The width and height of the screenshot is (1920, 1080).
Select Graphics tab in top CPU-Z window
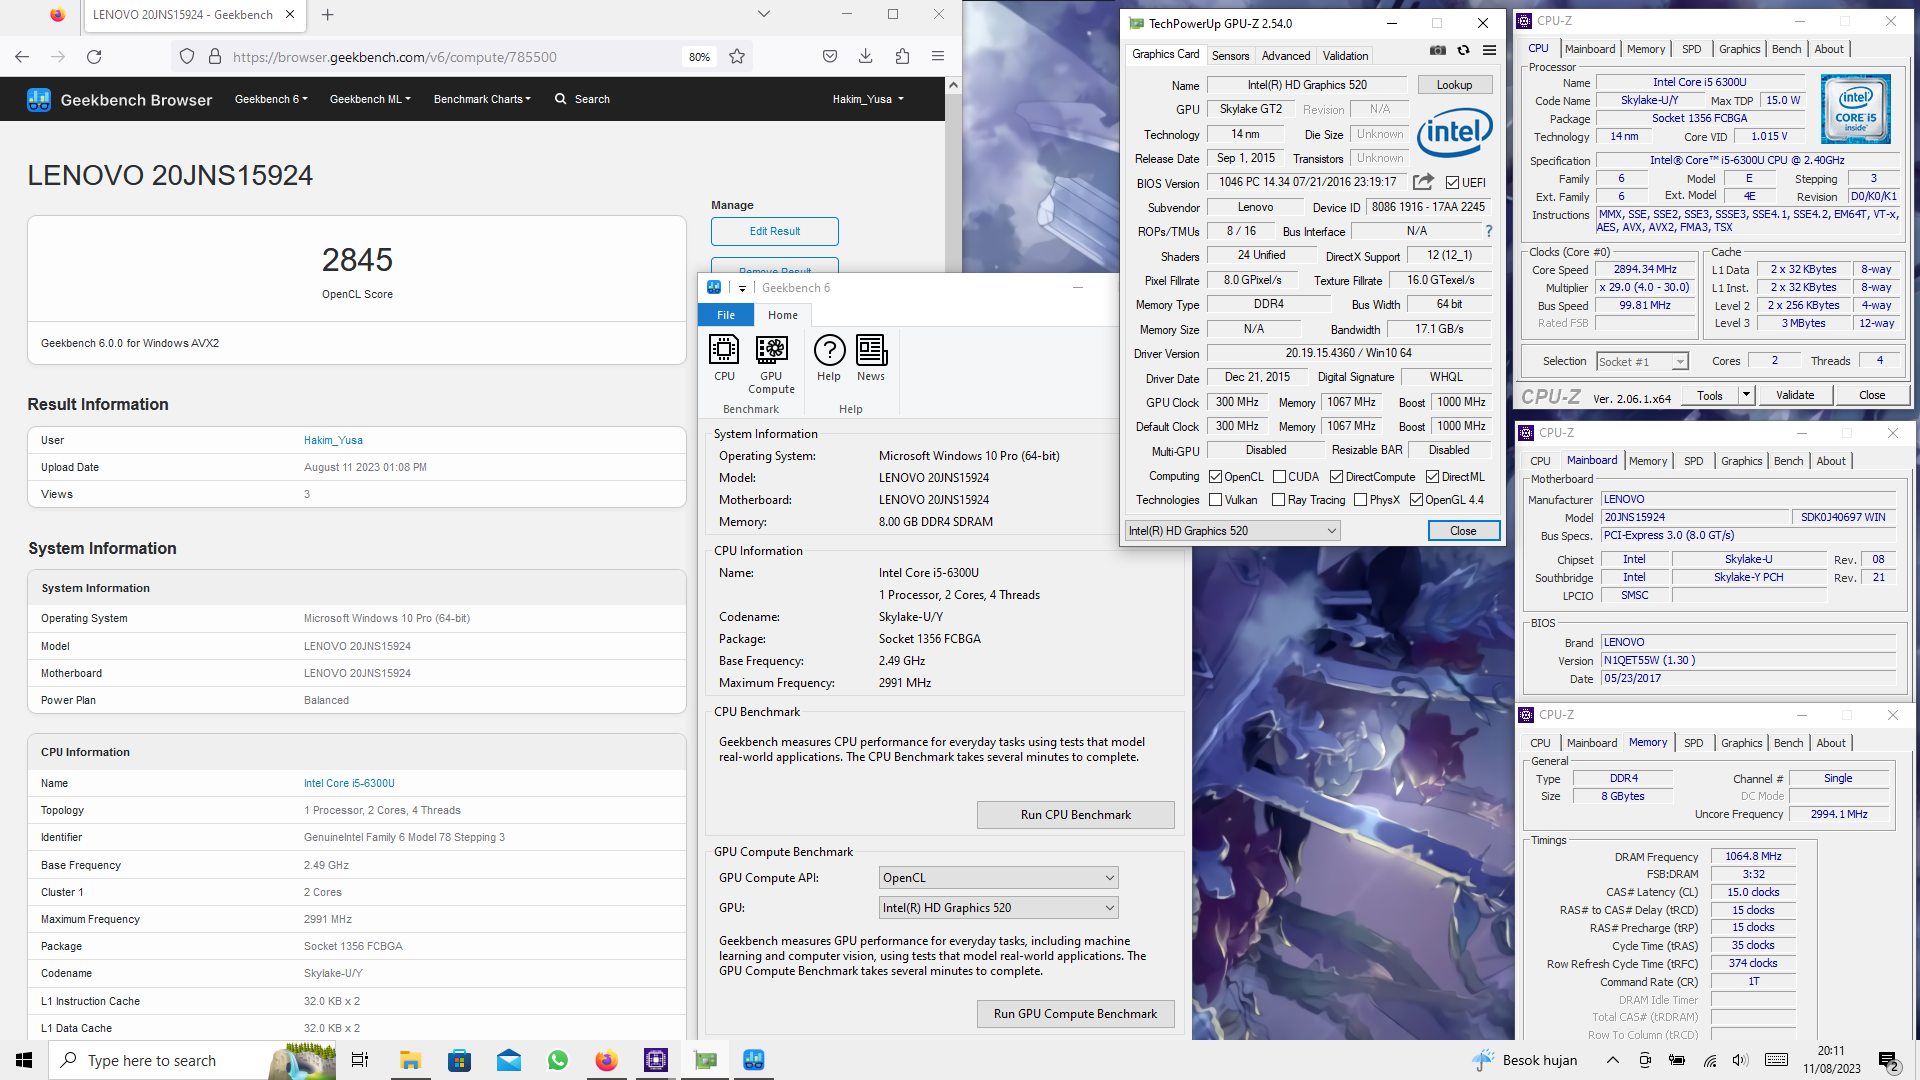pos(1739,49)
